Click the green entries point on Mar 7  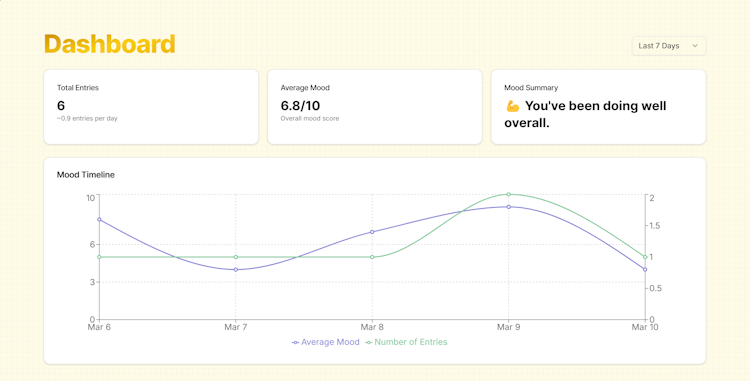pos(236,257)
